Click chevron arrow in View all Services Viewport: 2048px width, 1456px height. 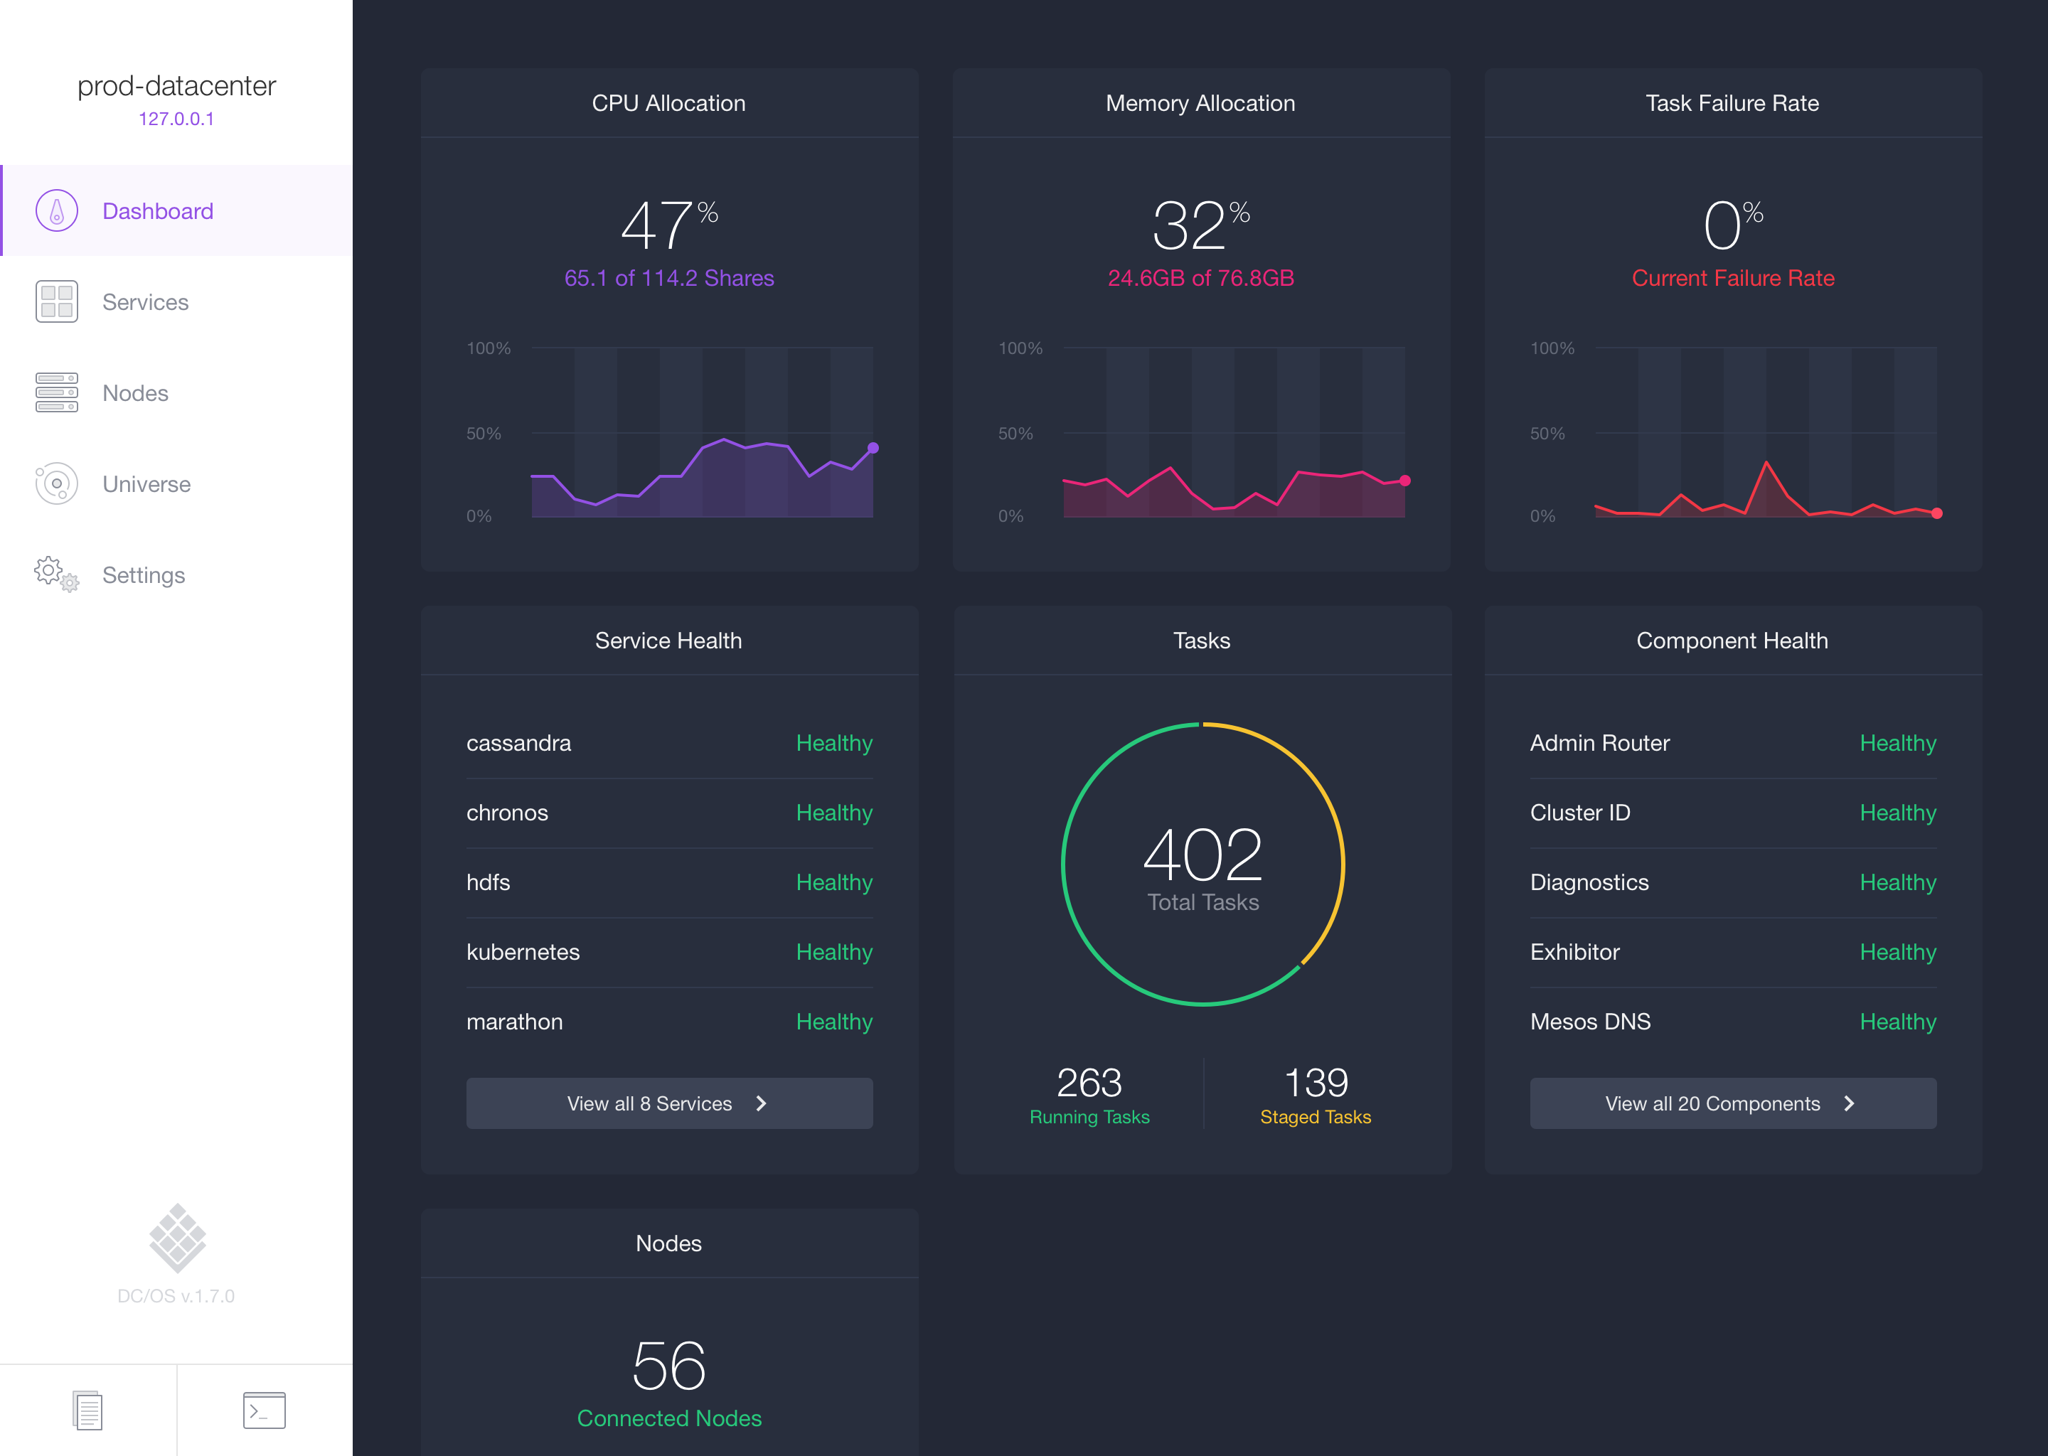(762, 1103)
